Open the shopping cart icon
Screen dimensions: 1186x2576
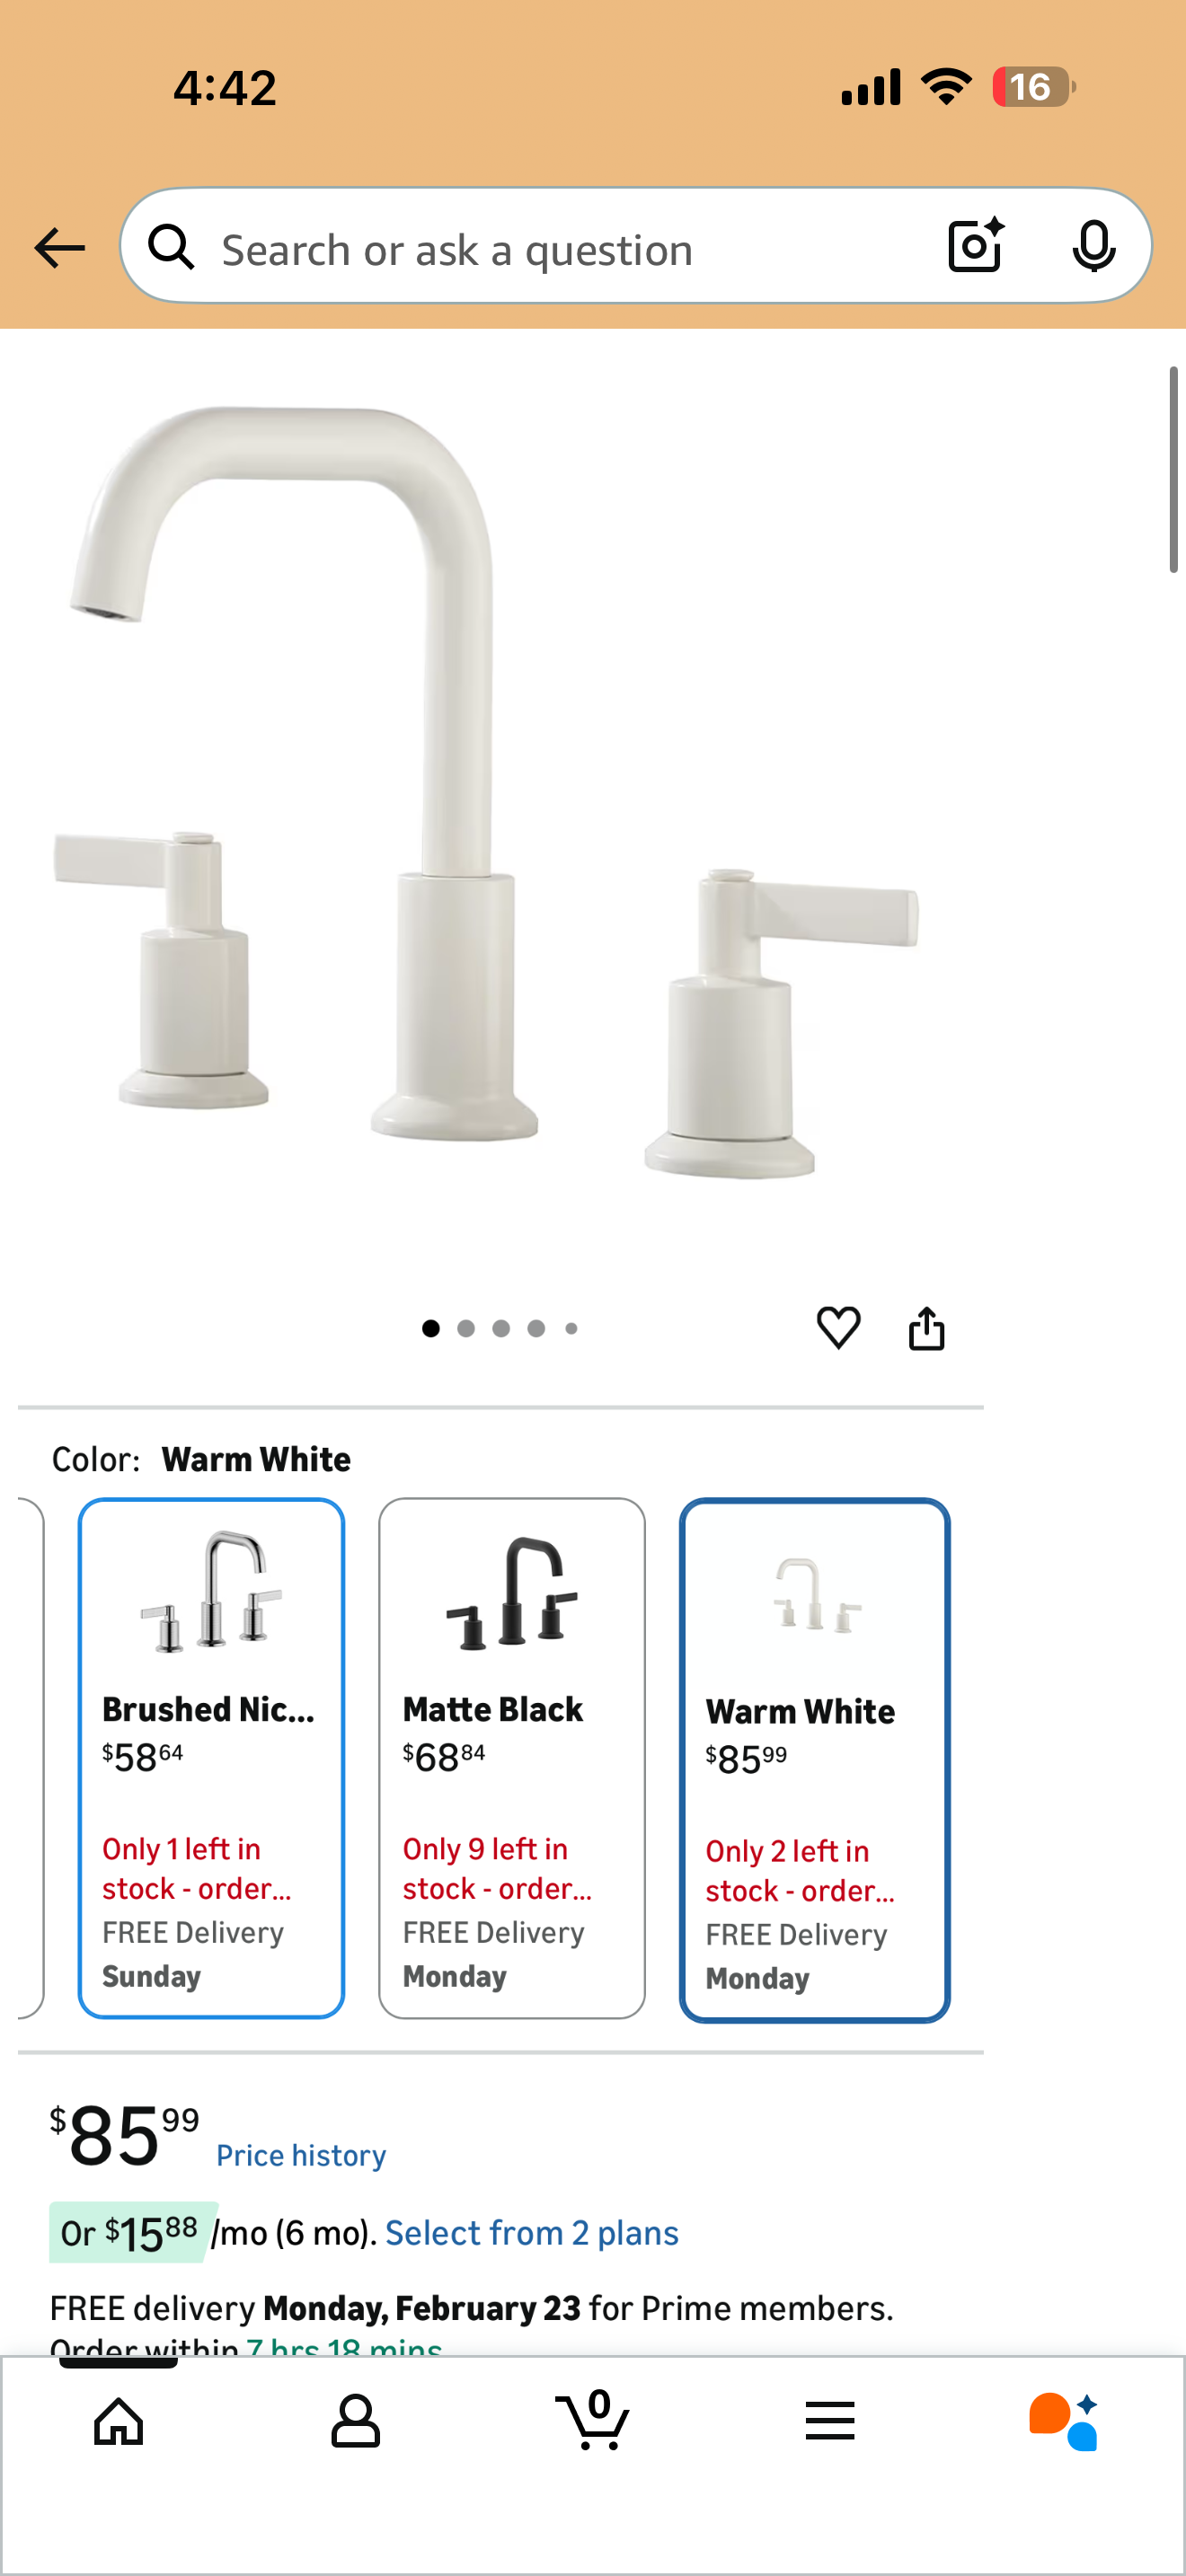click(x=593, y=2419)
